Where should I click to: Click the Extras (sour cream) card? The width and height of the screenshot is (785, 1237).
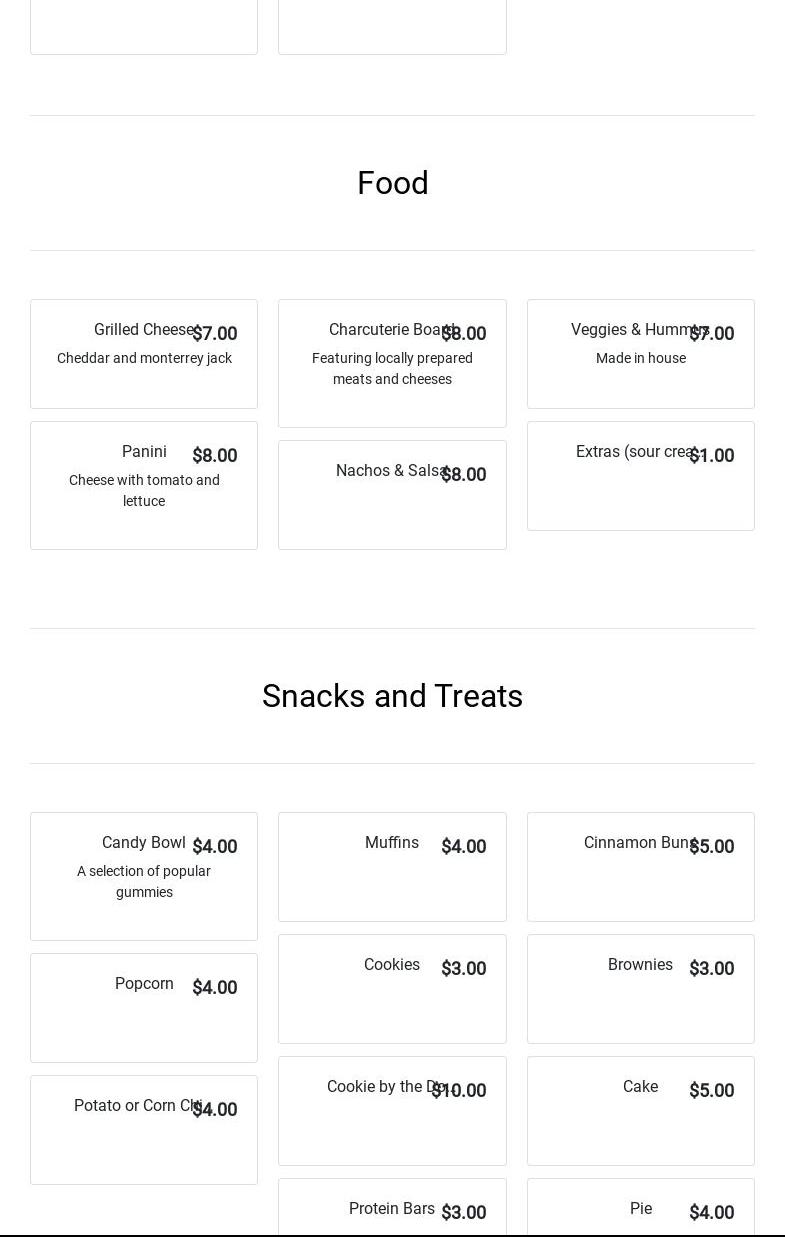coord(640,476)
